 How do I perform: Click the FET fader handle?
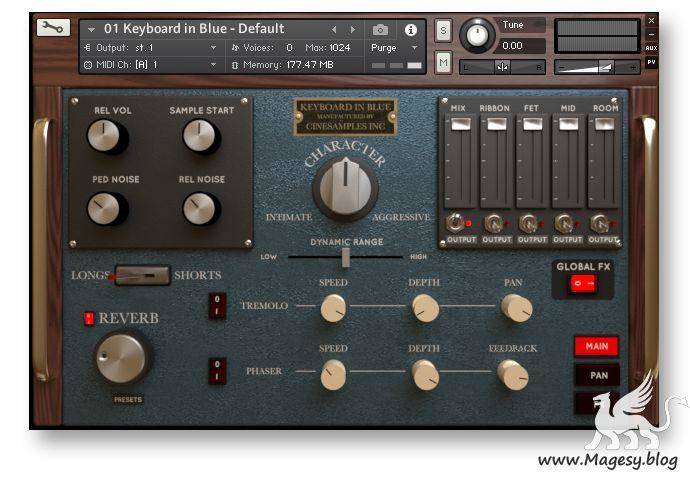point(532,124)
